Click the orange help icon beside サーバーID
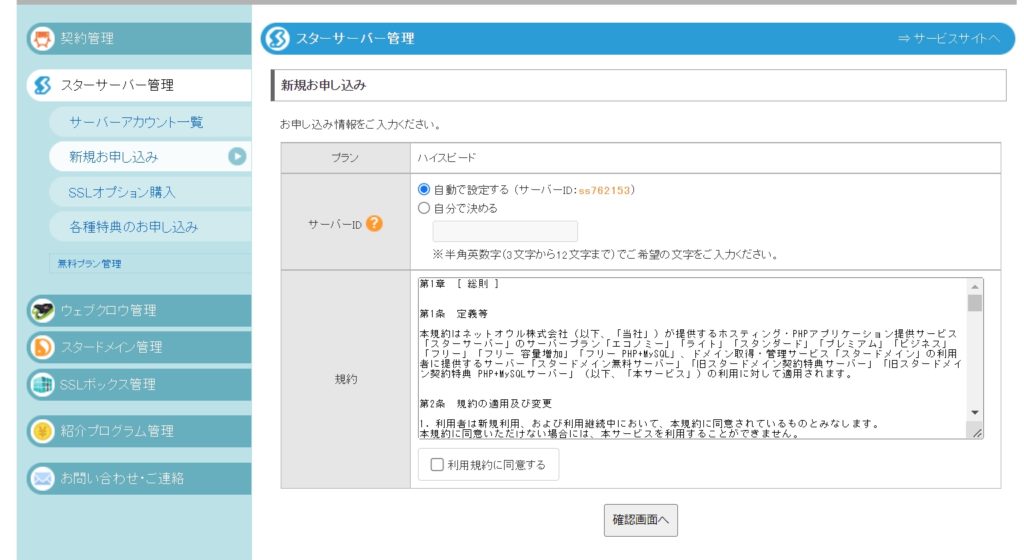Viewport: 1024px width, 560px height. click(x=375, y=223)
